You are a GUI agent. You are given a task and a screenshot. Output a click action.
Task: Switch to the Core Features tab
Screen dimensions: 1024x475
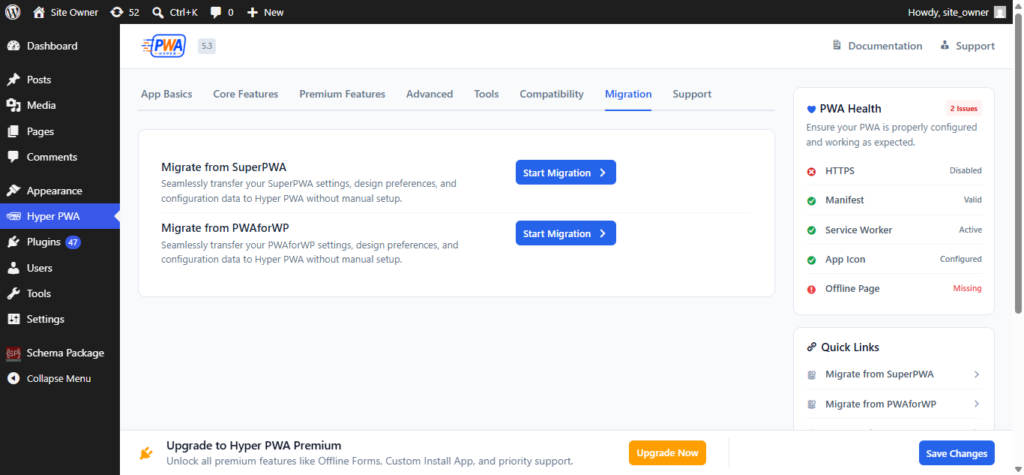pyautogui.click(x=246, y=94)
